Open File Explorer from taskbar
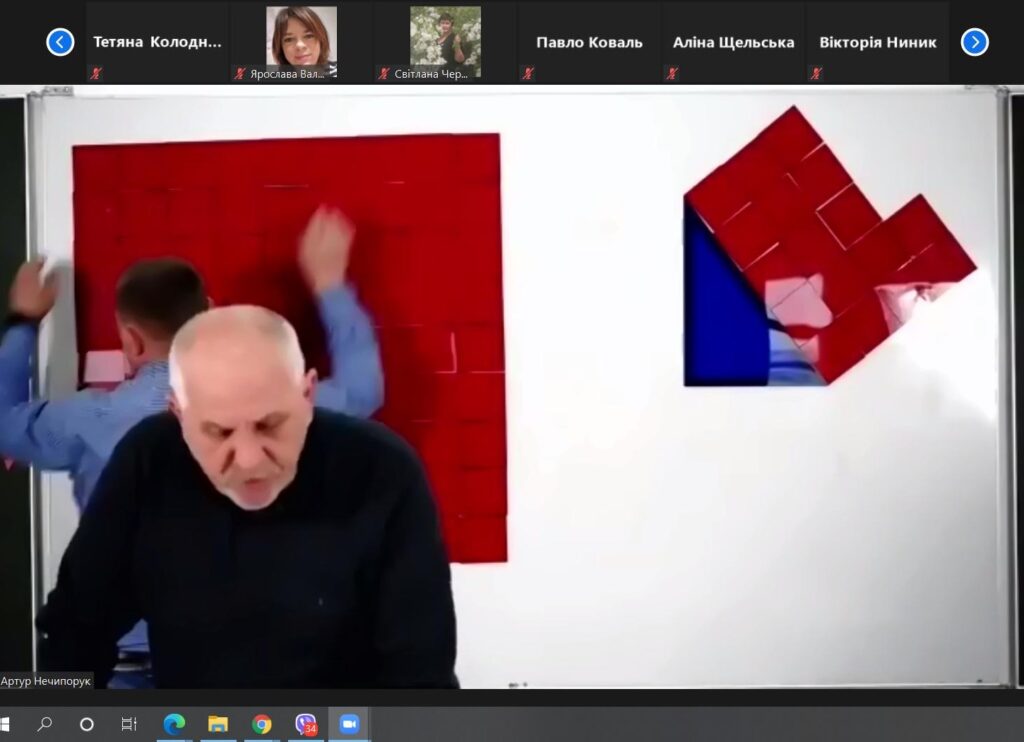The image size is (1024, 742). pos(217,724)
